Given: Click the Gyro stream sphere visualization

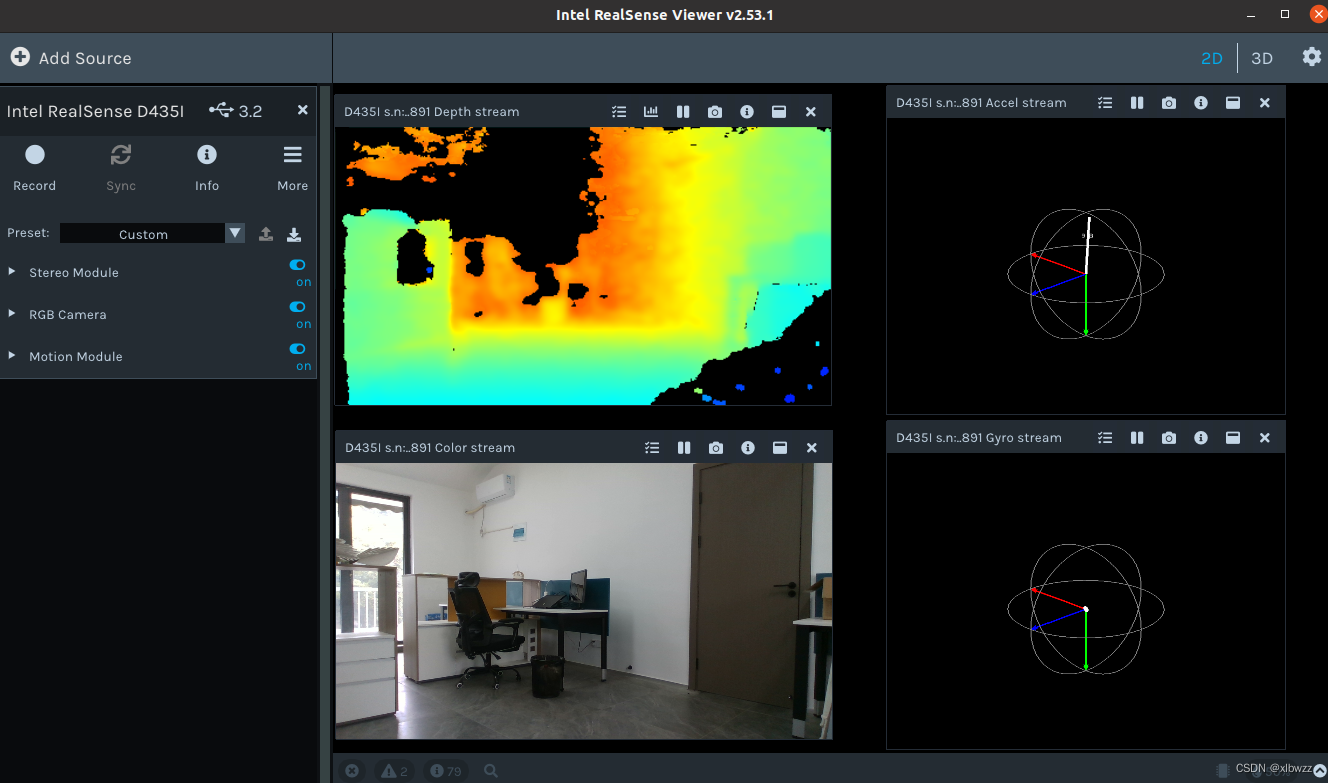Looking at the screenshot, I should [x=1086, y=608].
